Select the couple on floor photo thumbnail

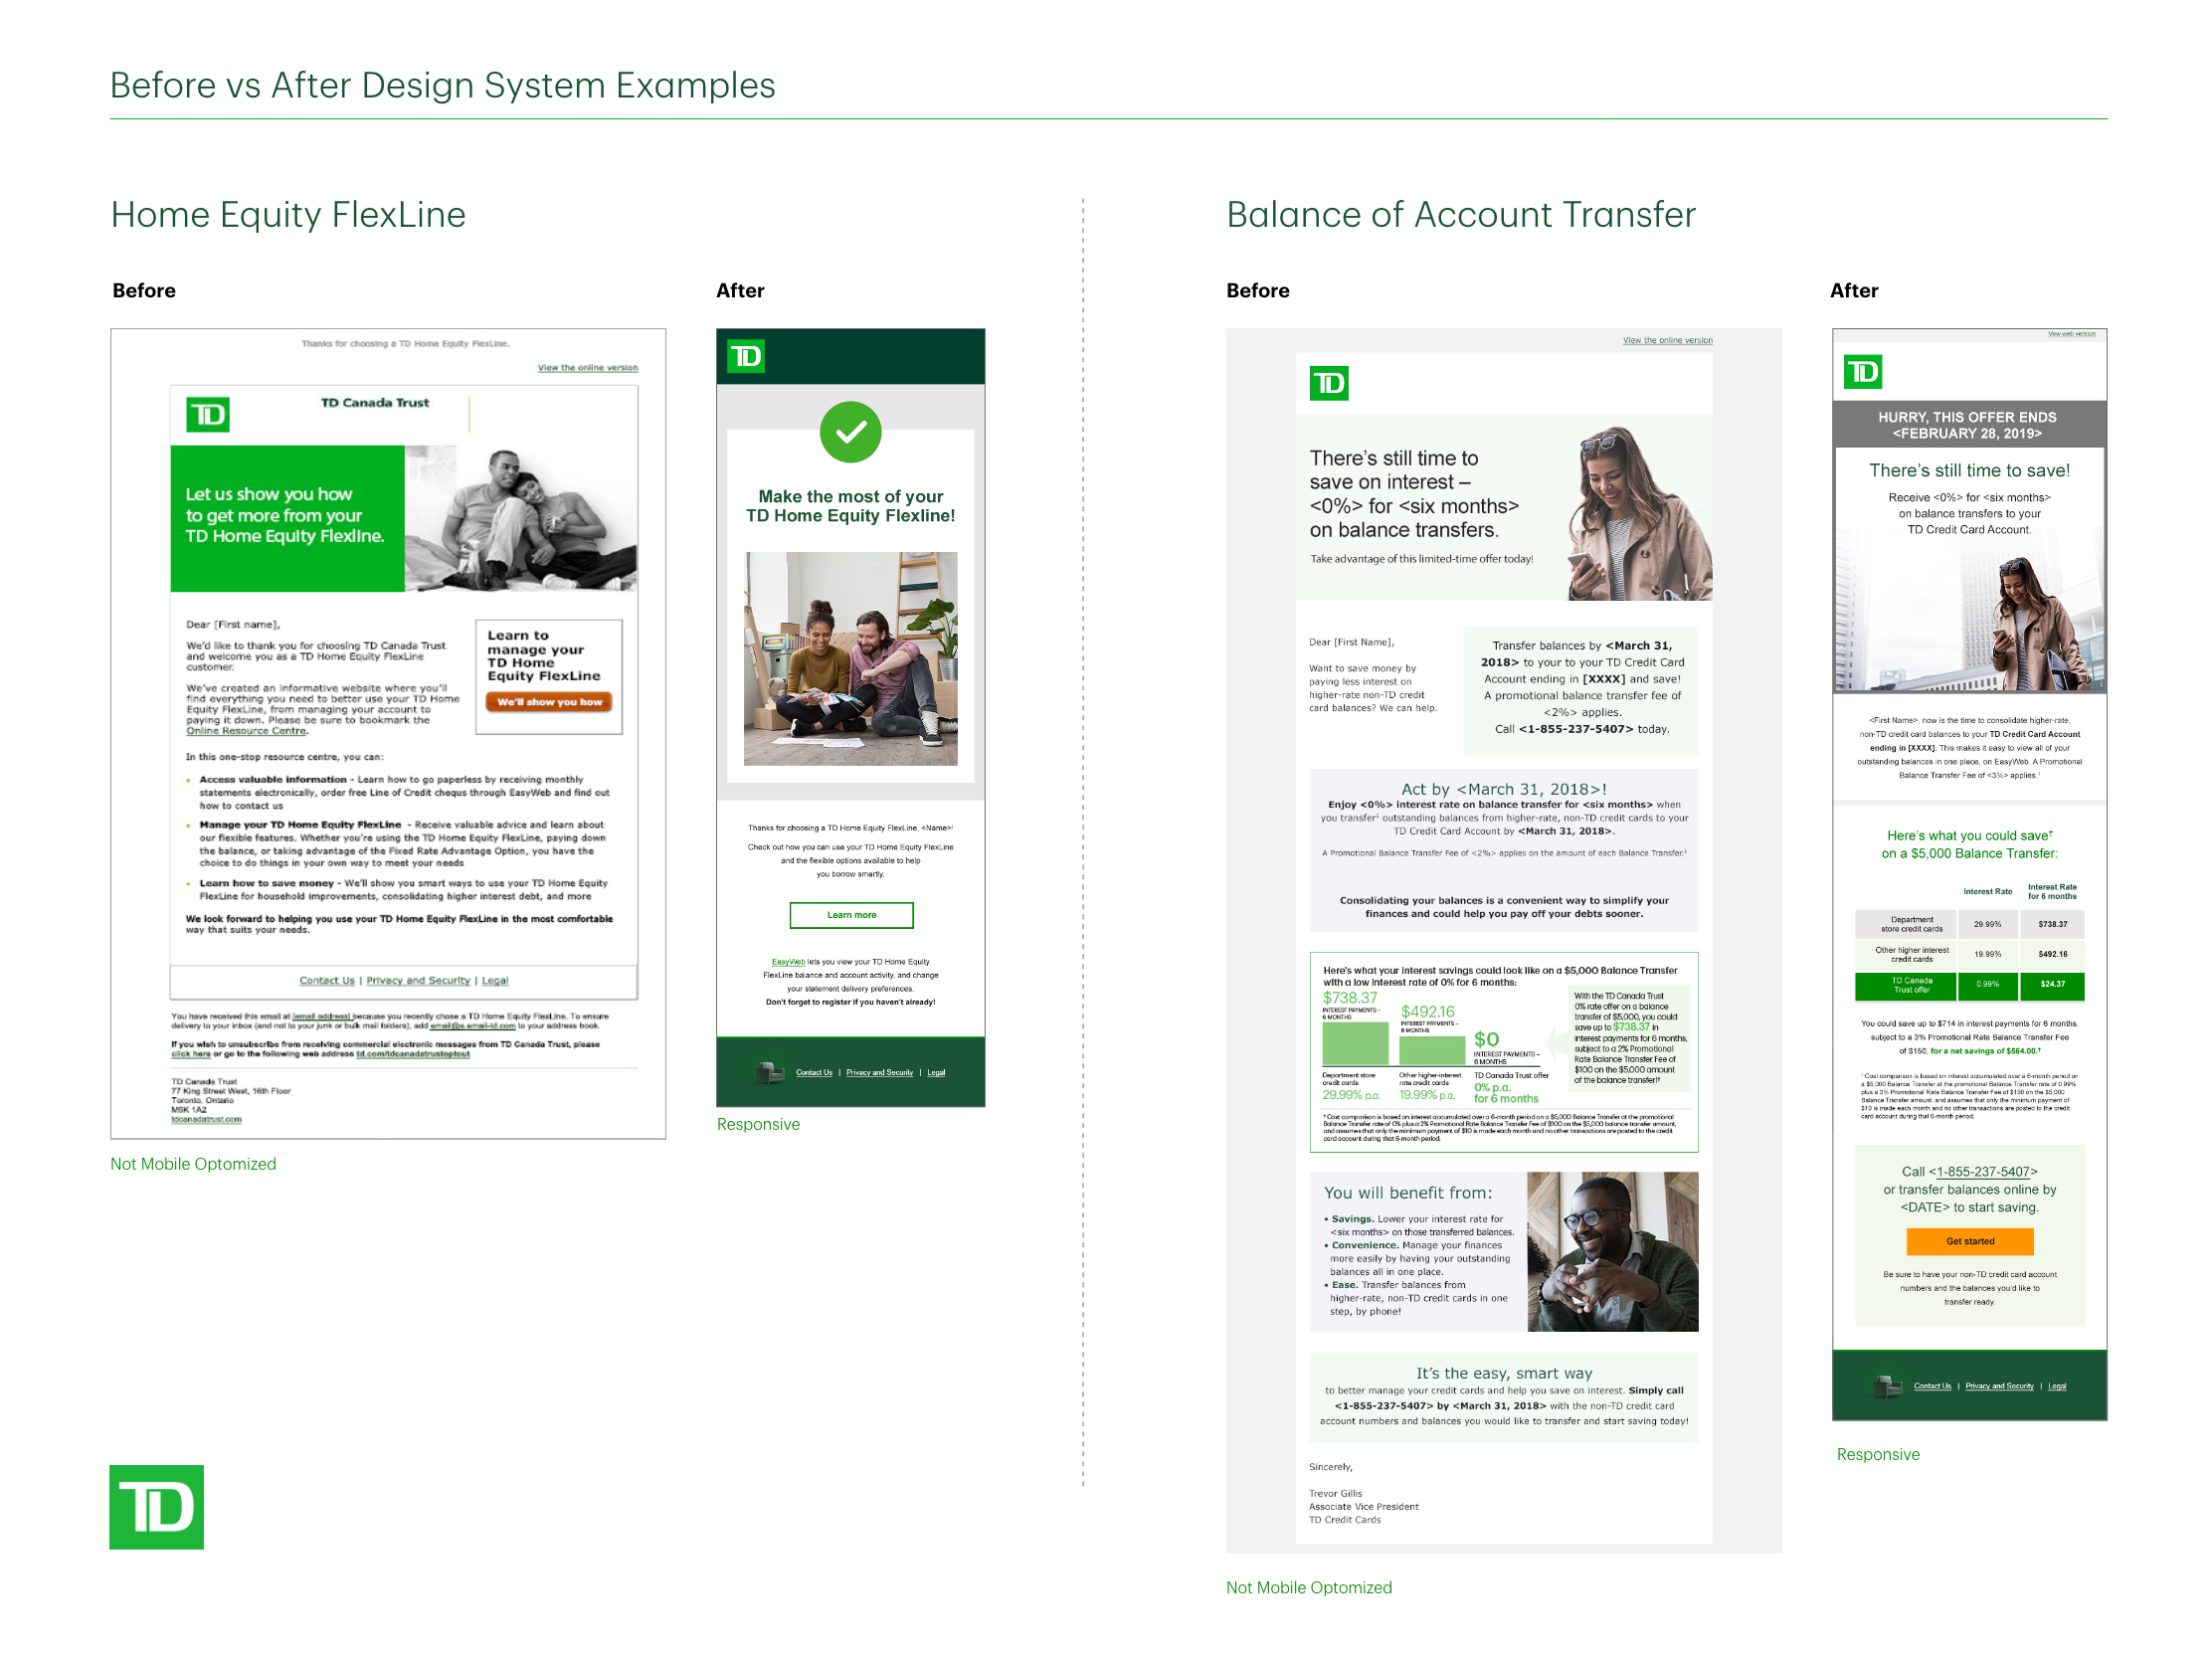coord(850,659)
